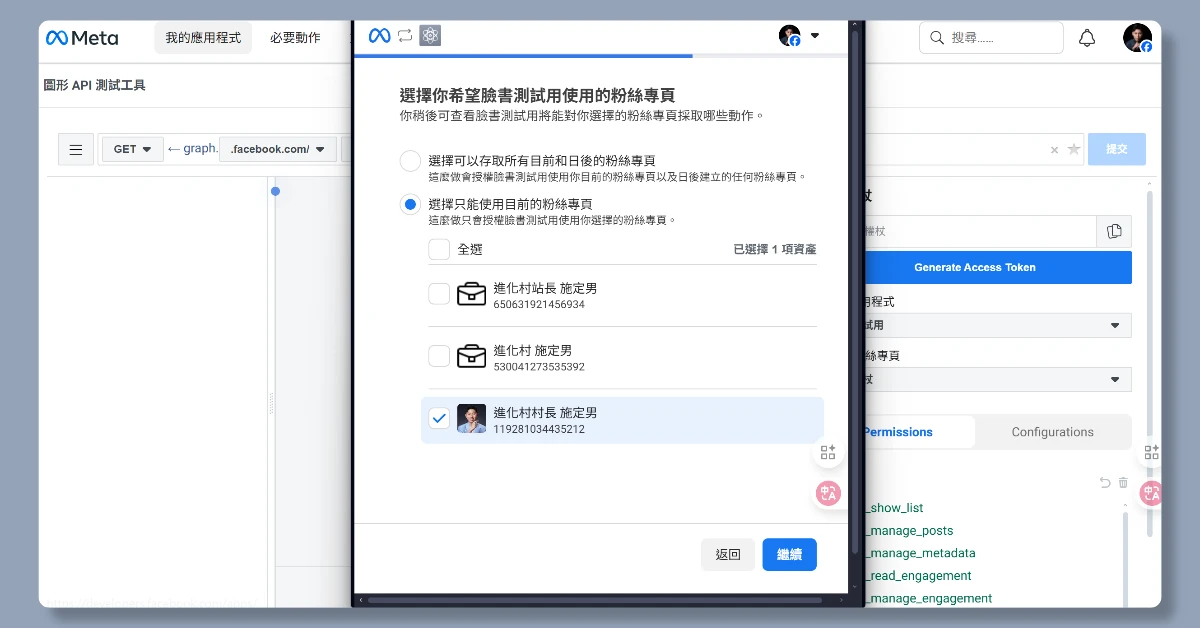This screenshot has width=1200, height=628.
Task: Click the 提交 submit button
Action: (1117, 149)
